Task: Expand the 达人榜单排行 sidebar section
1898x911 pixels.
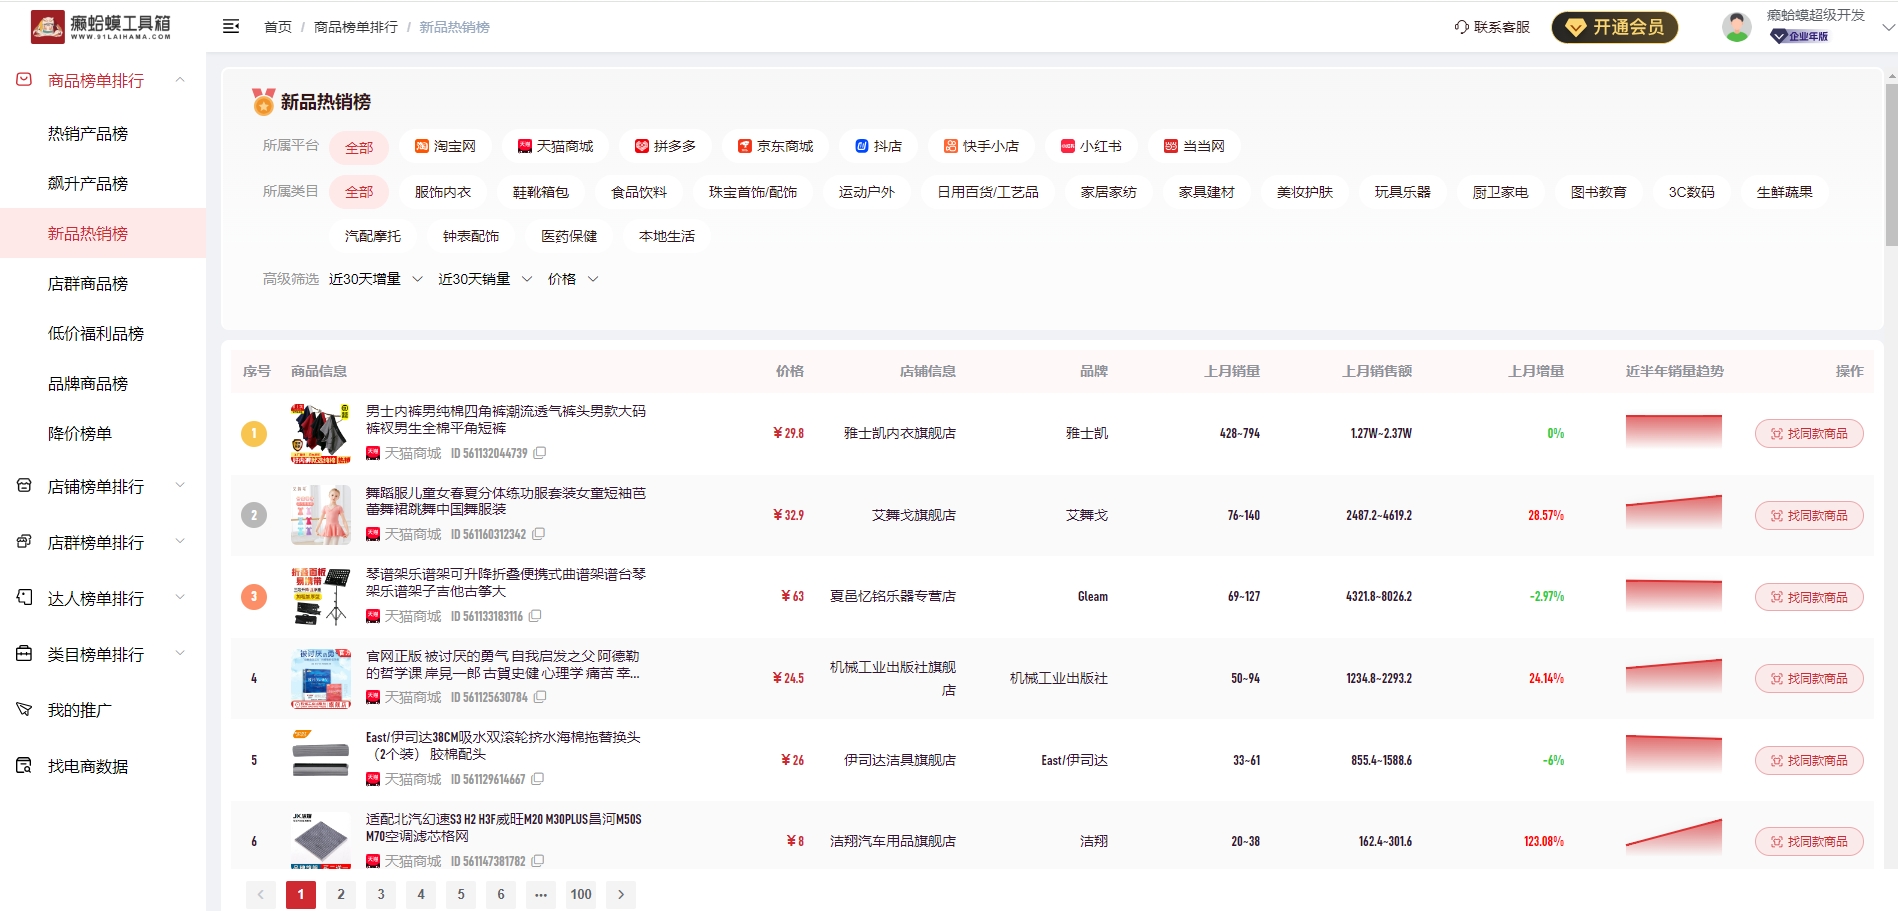Action: tap(180, 598)
